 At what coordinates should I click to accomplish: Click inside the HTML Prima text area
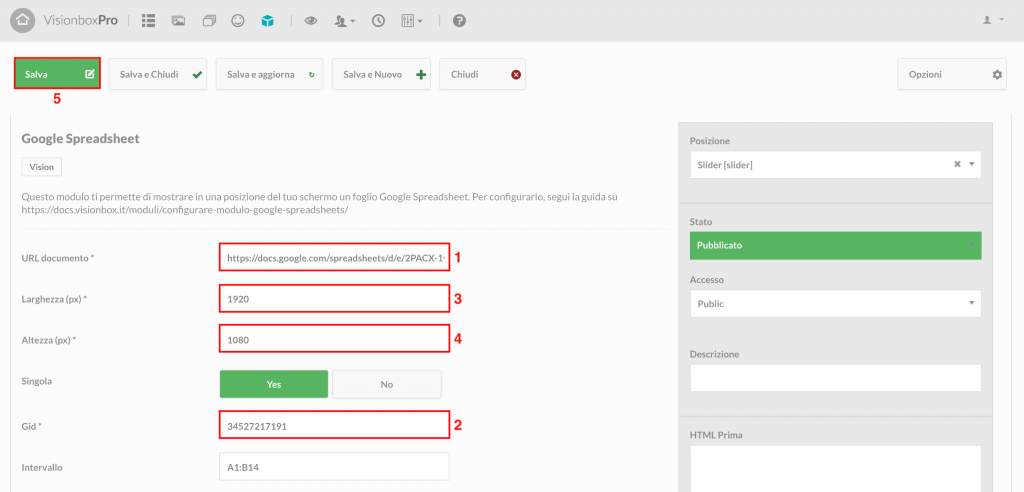click(x=835, y=468)
